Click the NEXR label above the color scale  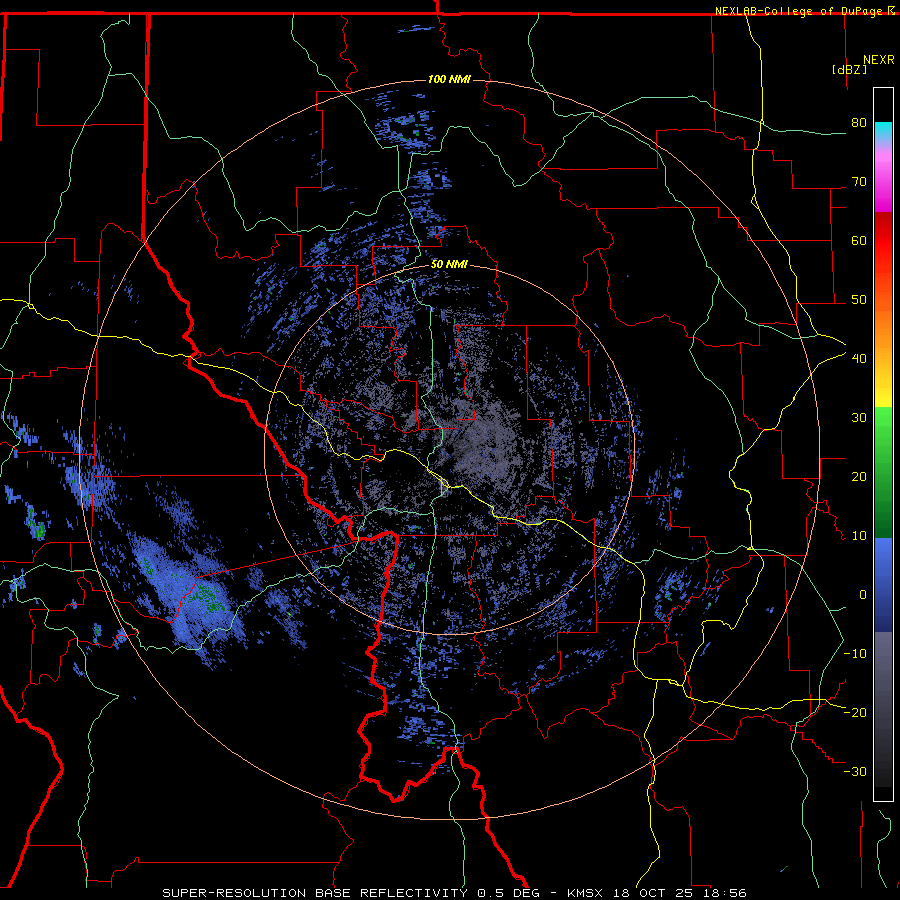pyautogui.click(x=879, y=60)
